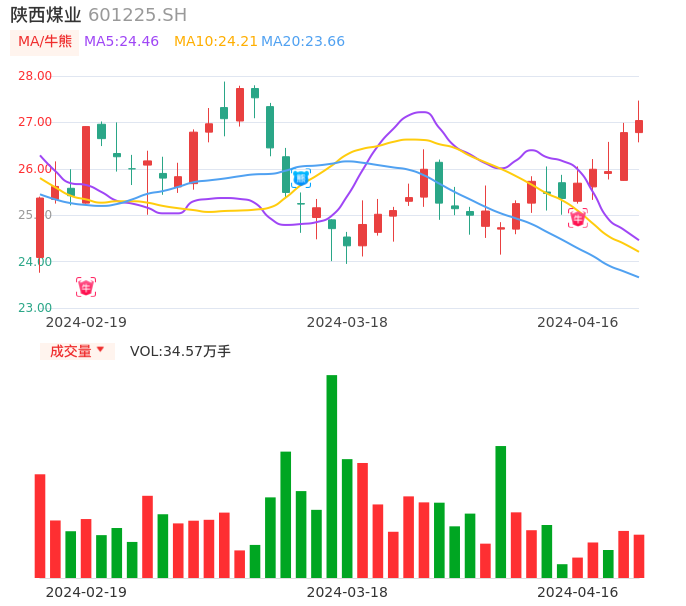Click the 陕西煤业 stock name title
The height and width of the screenshot is (606, 686).
click(x=46, y=15)
